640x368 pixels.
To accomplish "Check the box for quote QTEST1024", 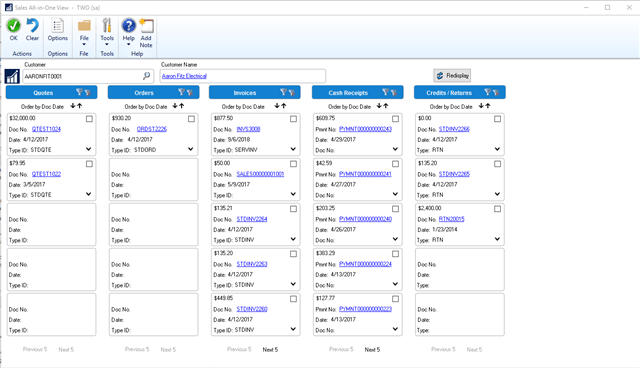I will point(89,119).
